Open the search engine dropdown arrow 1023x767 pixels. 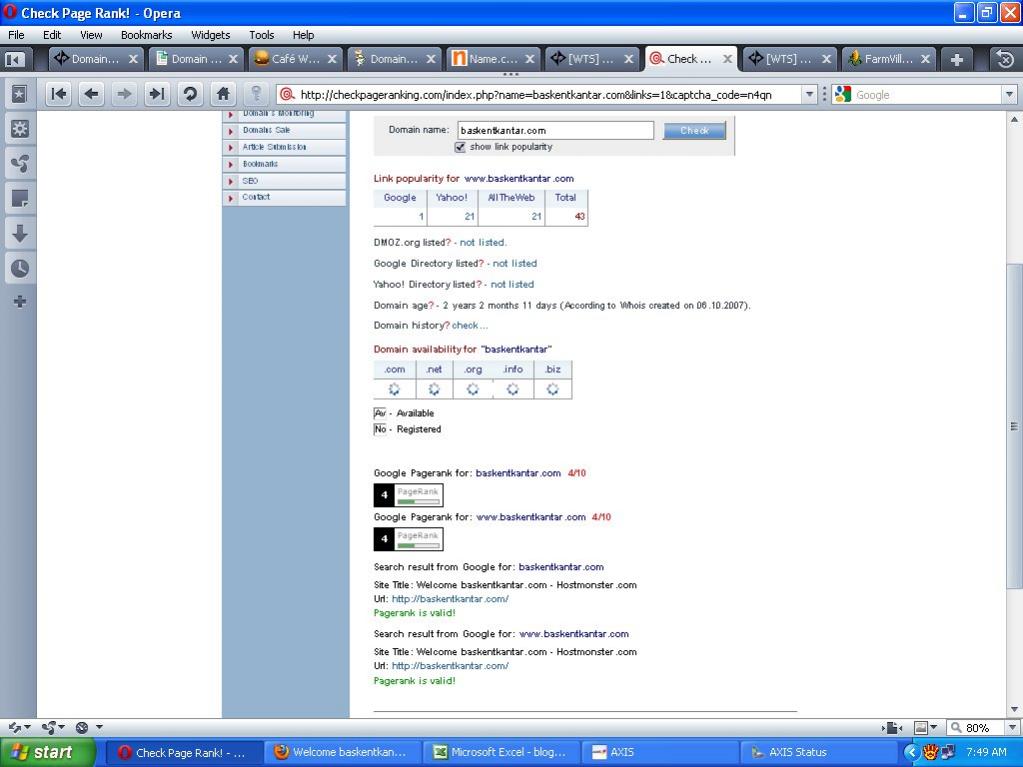tap(1010, 95)
